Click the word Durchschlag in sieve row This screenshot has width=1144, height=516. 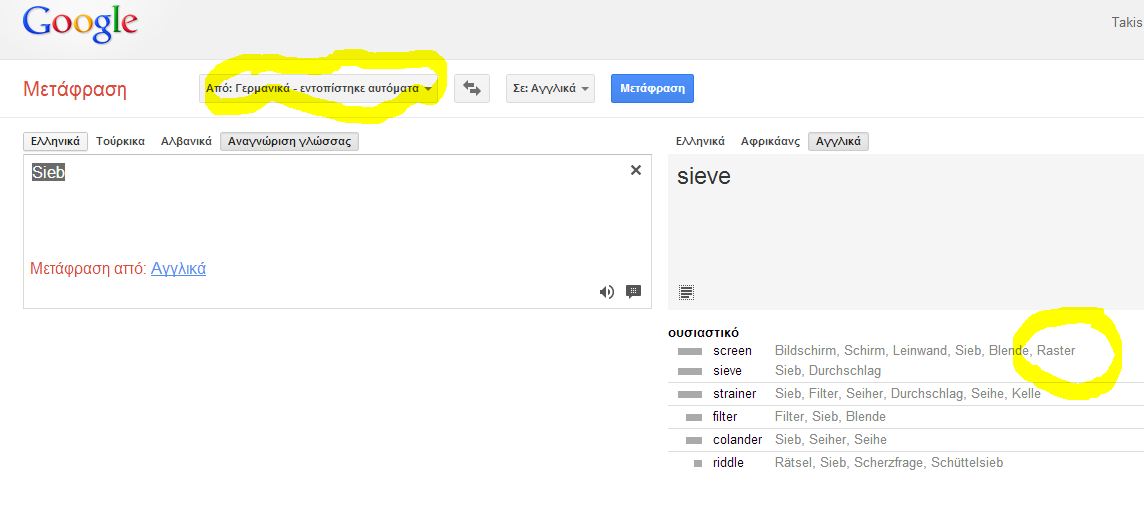[x=845, y=371]
